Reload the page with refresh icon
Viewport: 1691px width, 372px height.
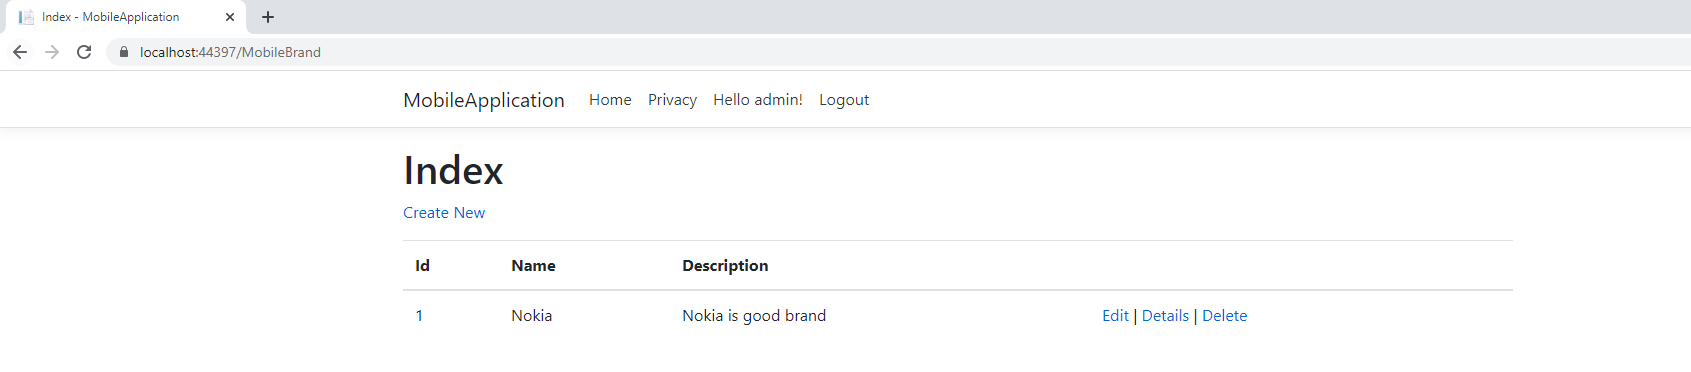pos(84,52)
